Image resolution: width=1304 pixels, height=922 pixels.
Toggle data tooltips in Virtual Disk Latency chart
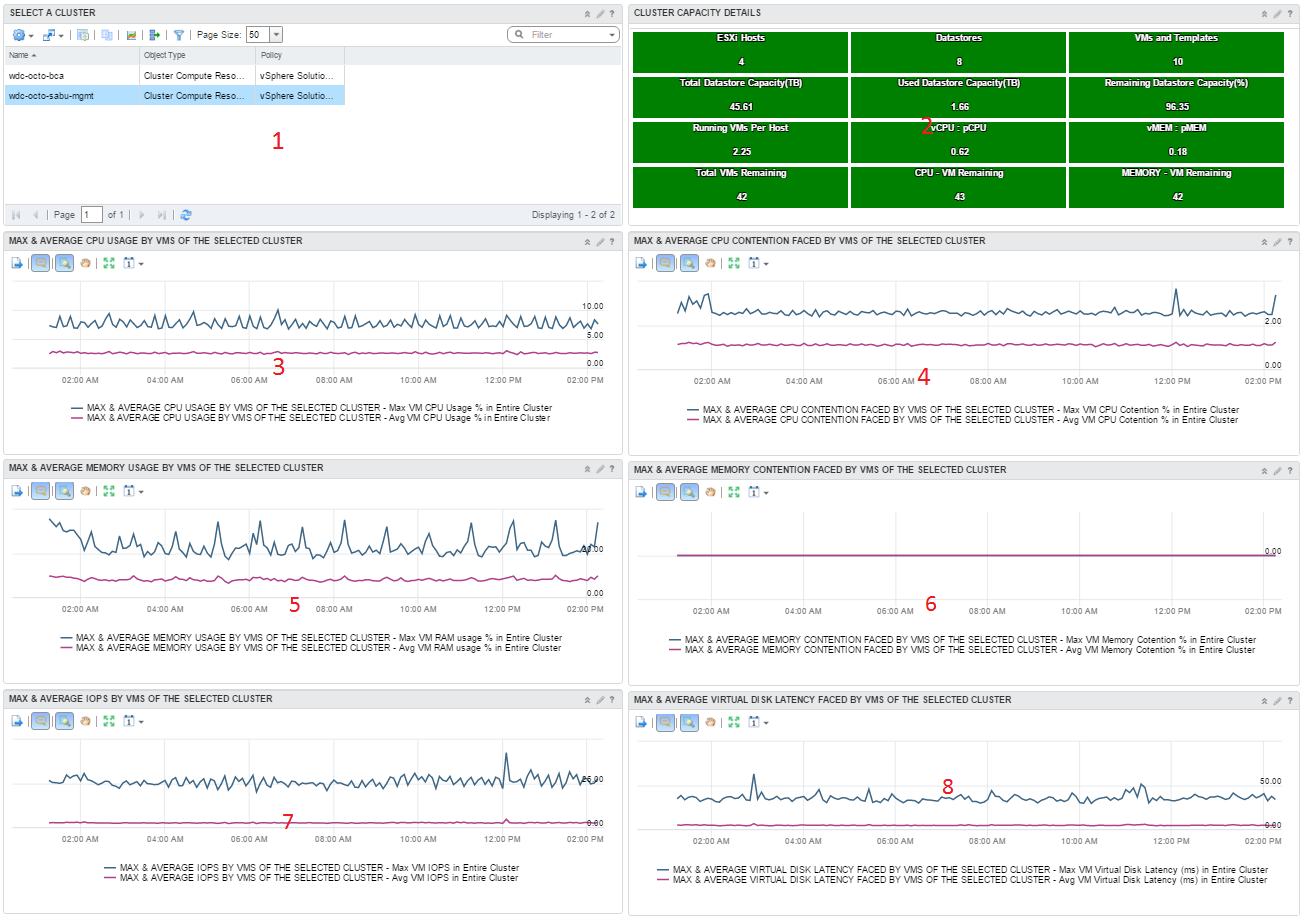coord(665,721)
